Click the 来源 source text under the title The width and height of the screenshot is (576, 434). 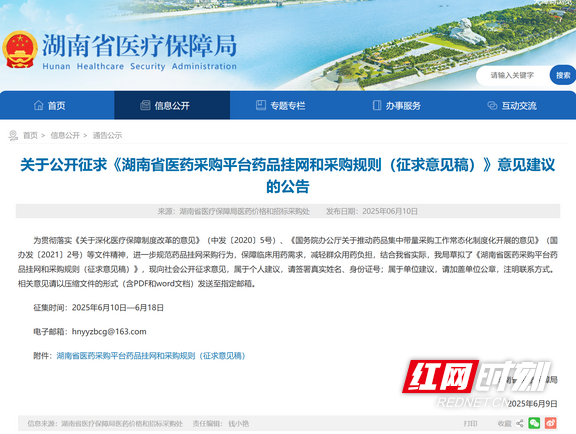pos(234,211)
